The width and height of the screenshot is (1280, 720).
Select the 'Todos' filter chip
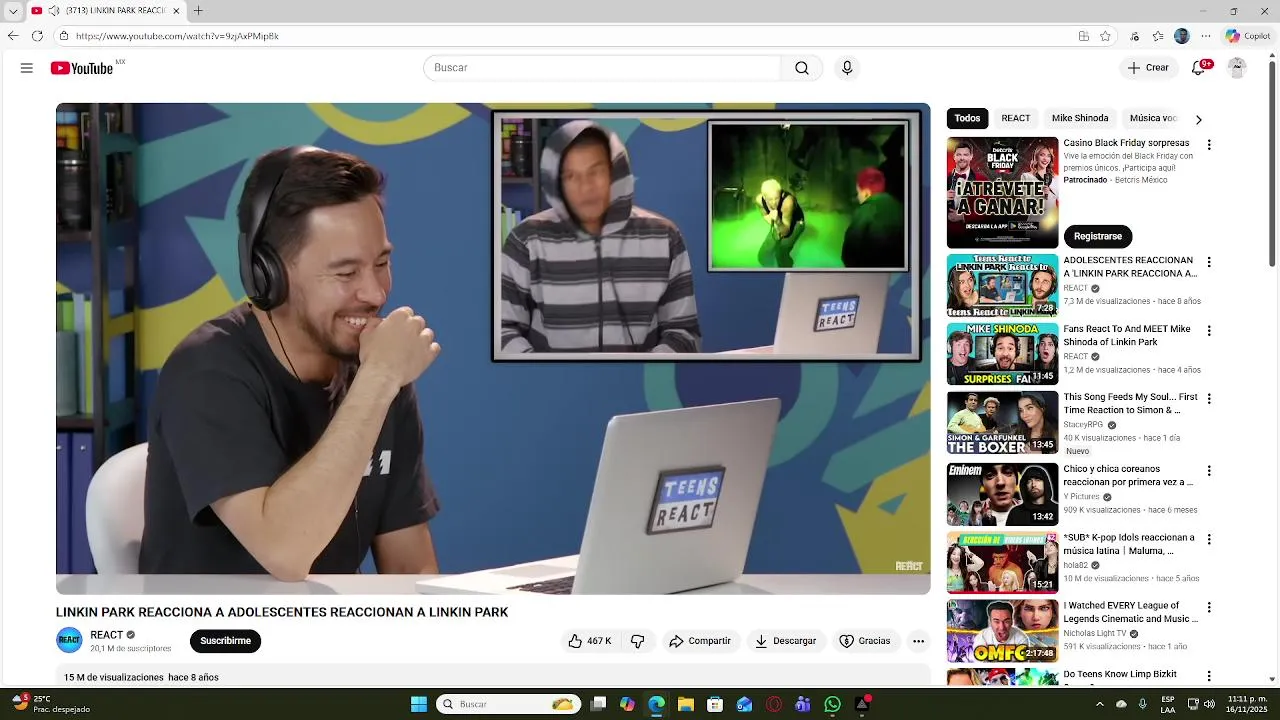pyautogui.click(x=967, y=118)
